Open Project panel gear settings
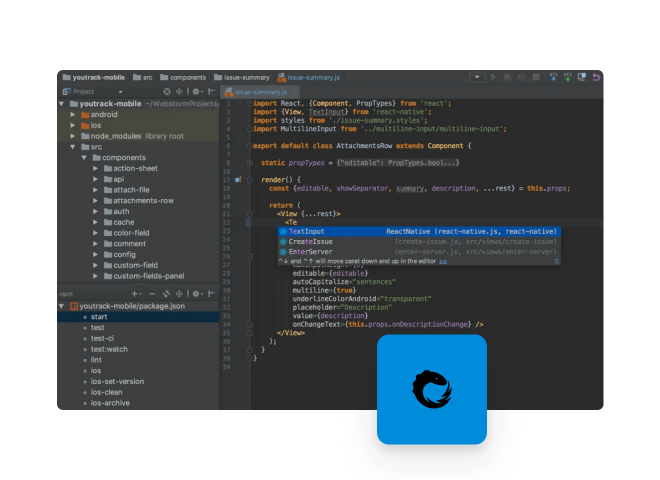This screenshot has width=660, height=480. pos(197,91)
